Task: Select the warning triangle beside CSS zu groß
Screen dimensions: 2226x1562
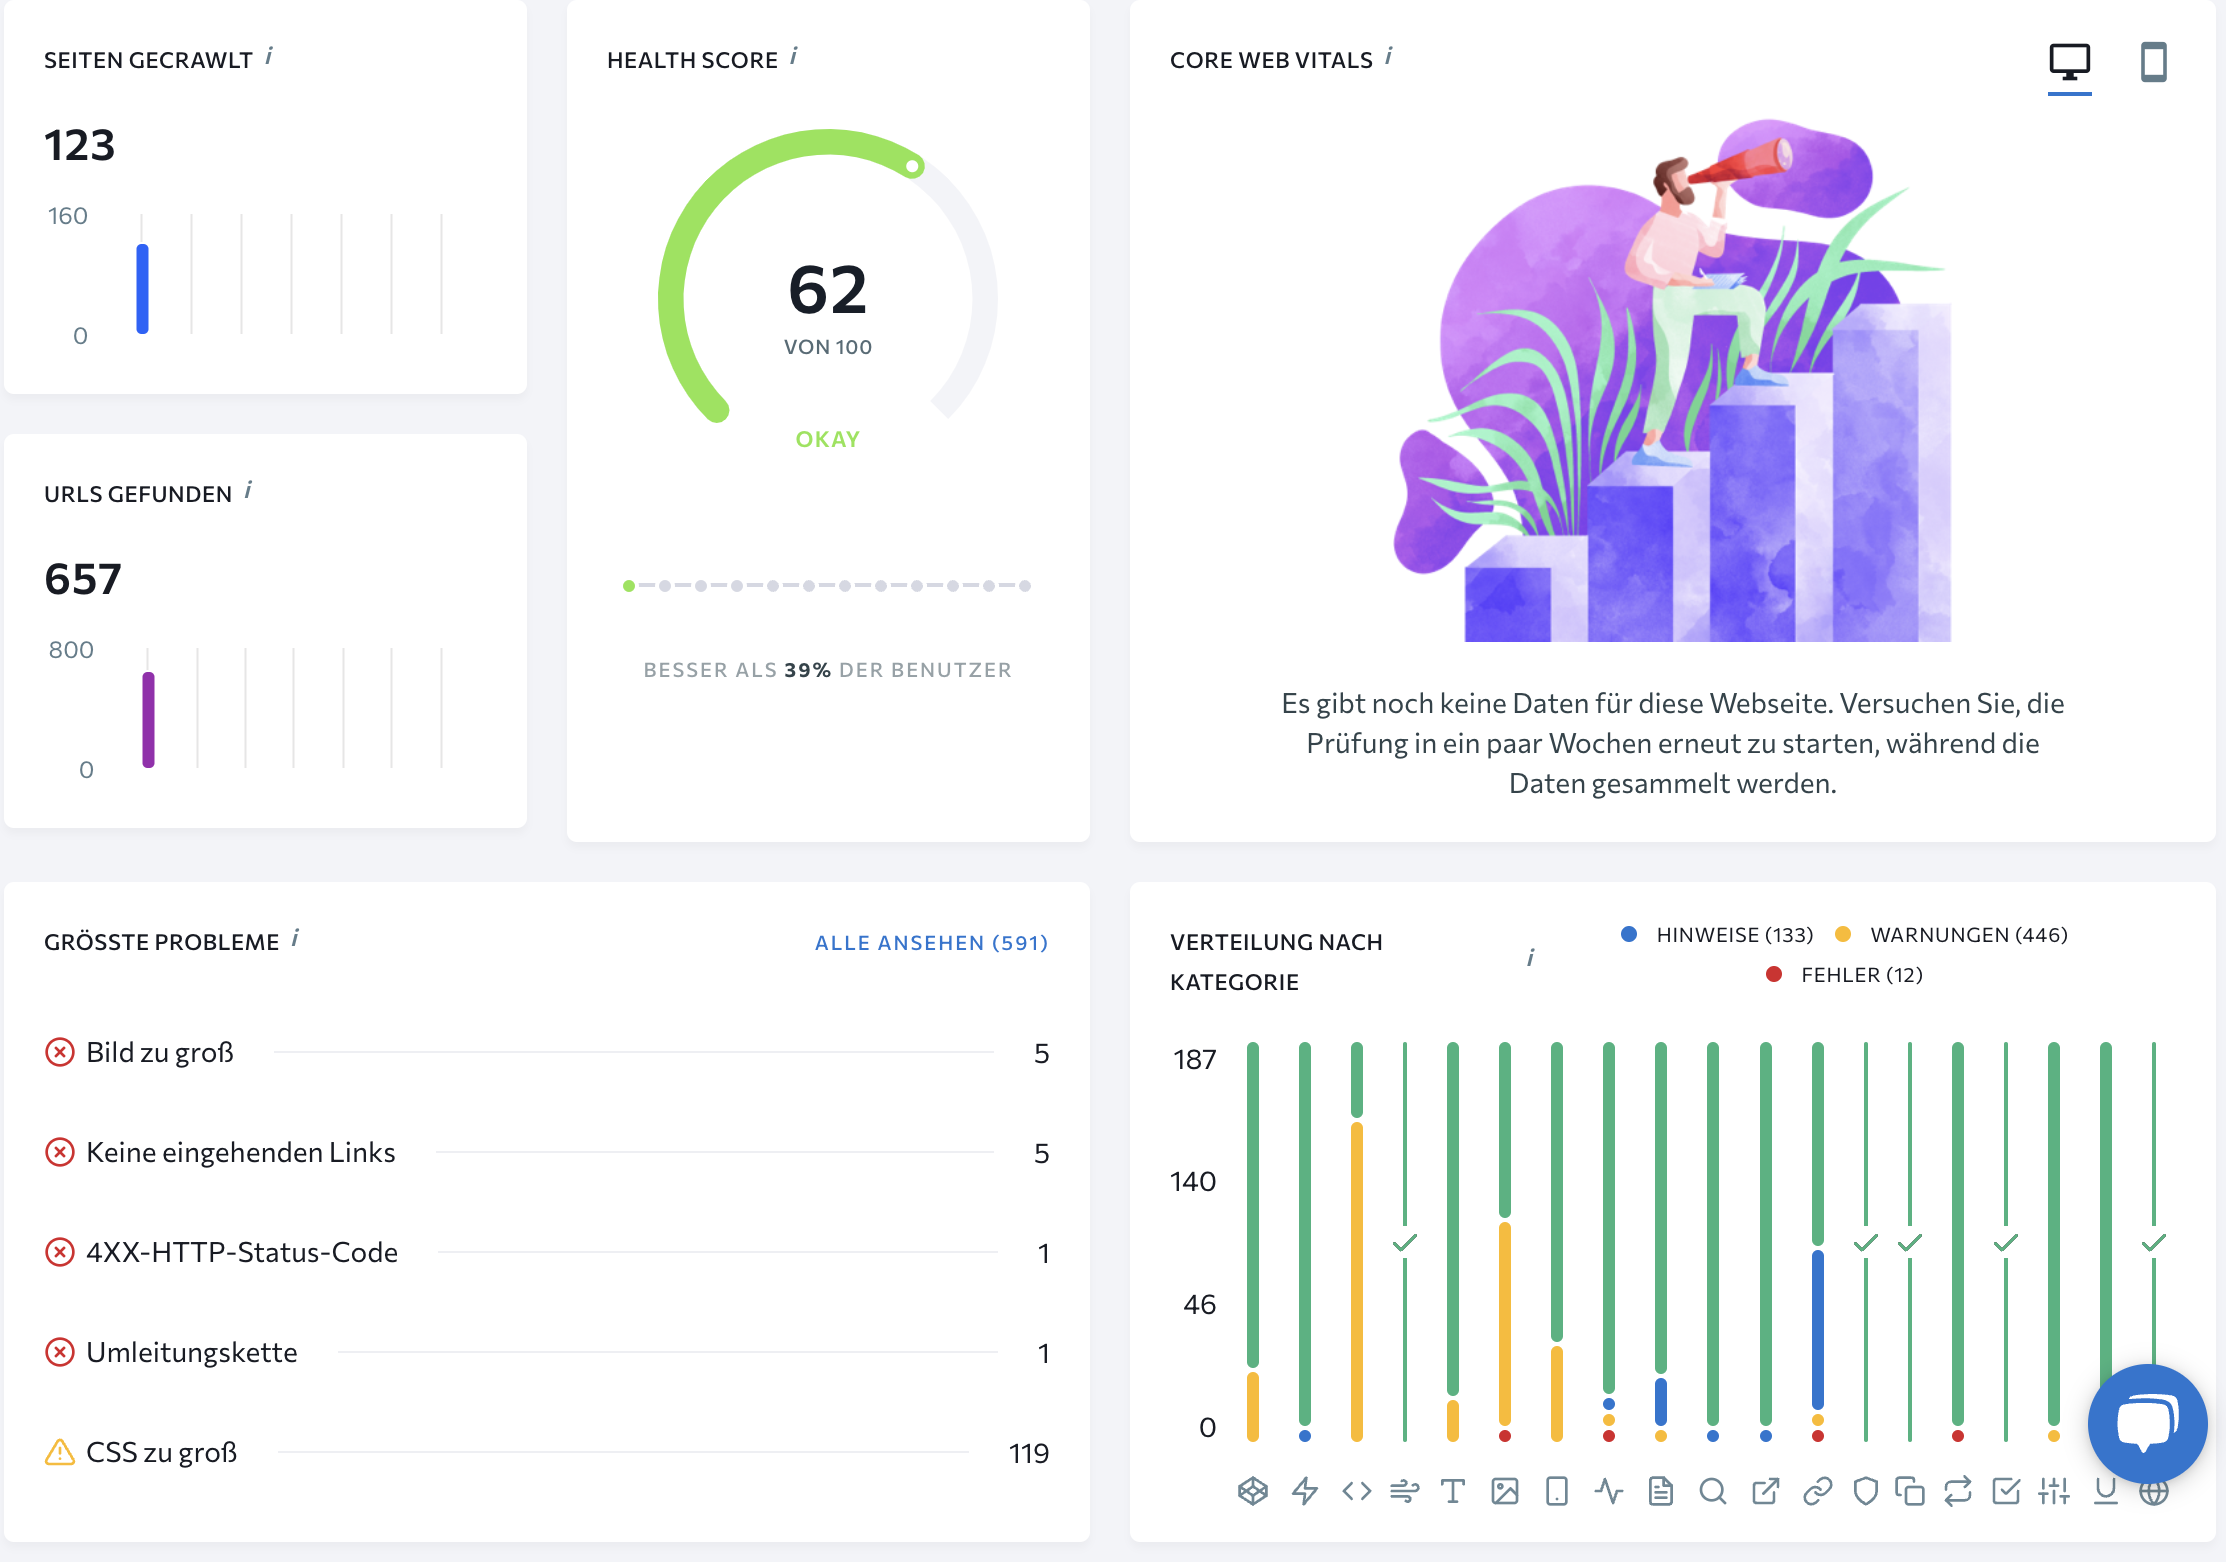Action: point(60,1452)
